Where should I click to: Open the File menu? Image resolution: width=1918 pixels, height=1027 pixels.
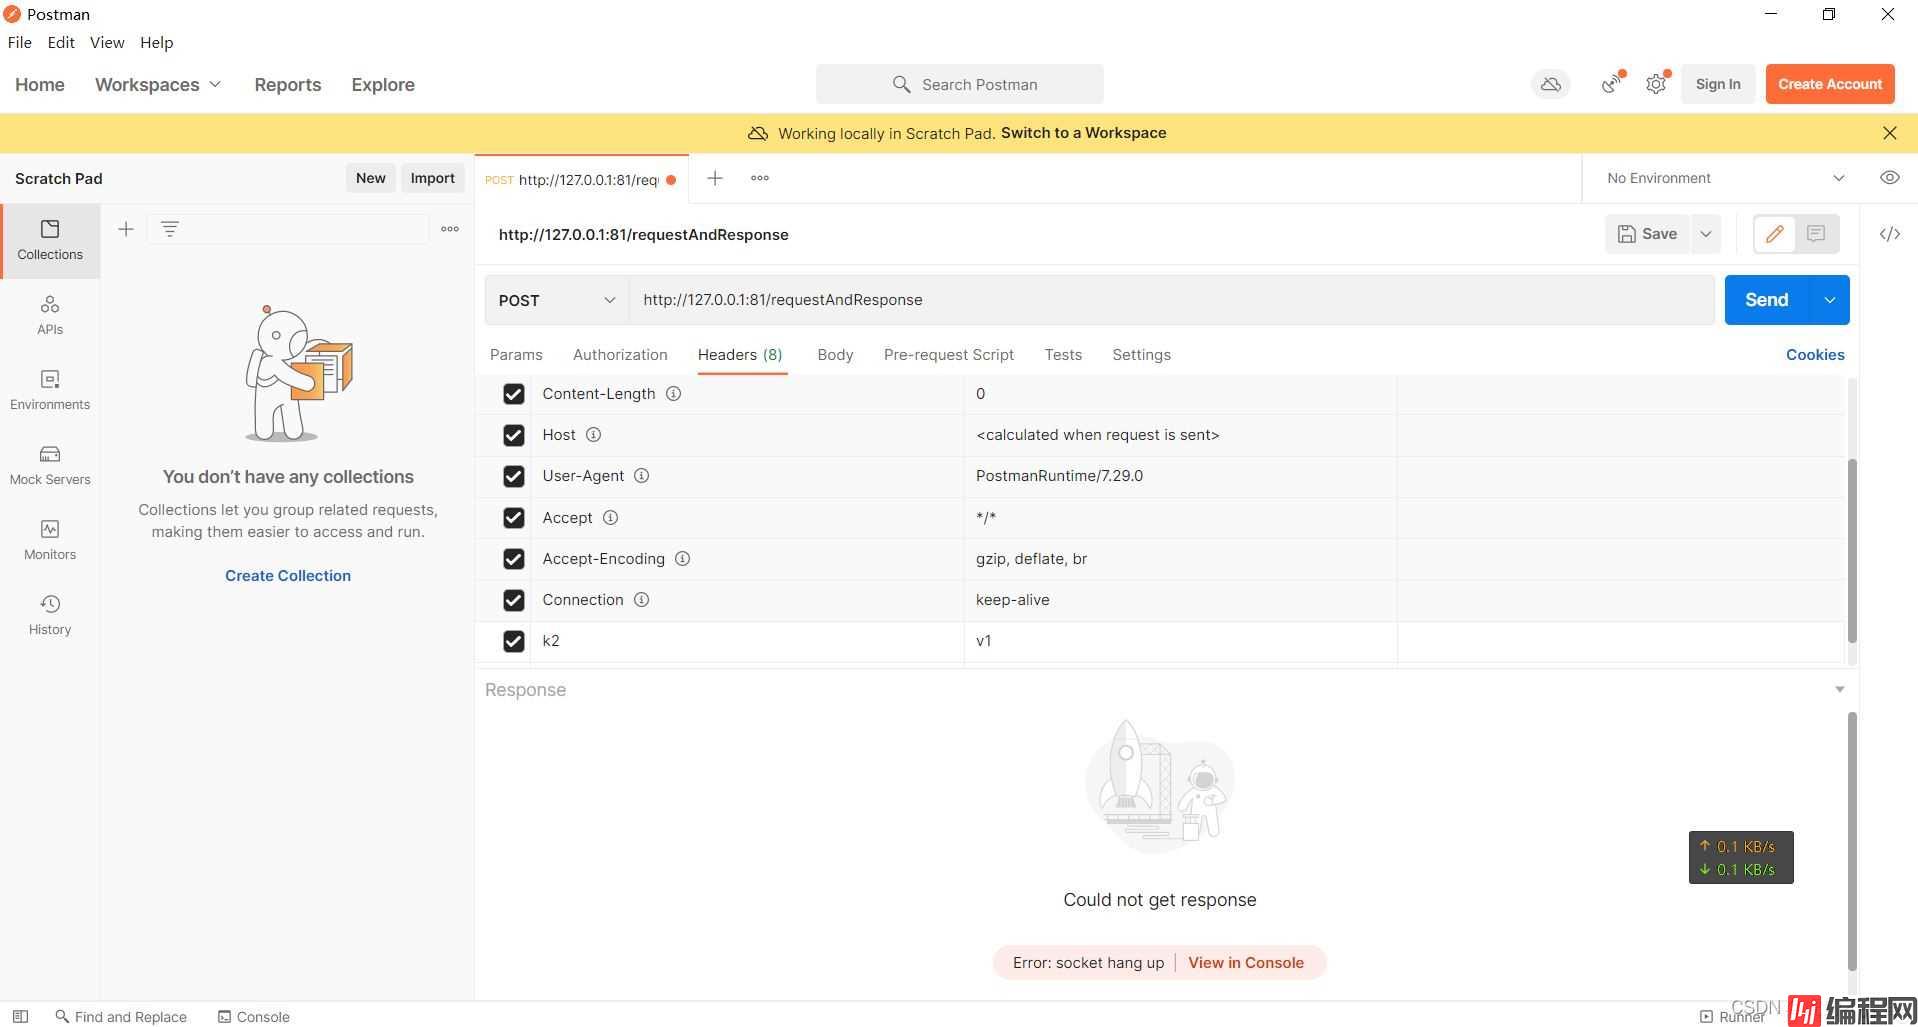click(19, 42)
